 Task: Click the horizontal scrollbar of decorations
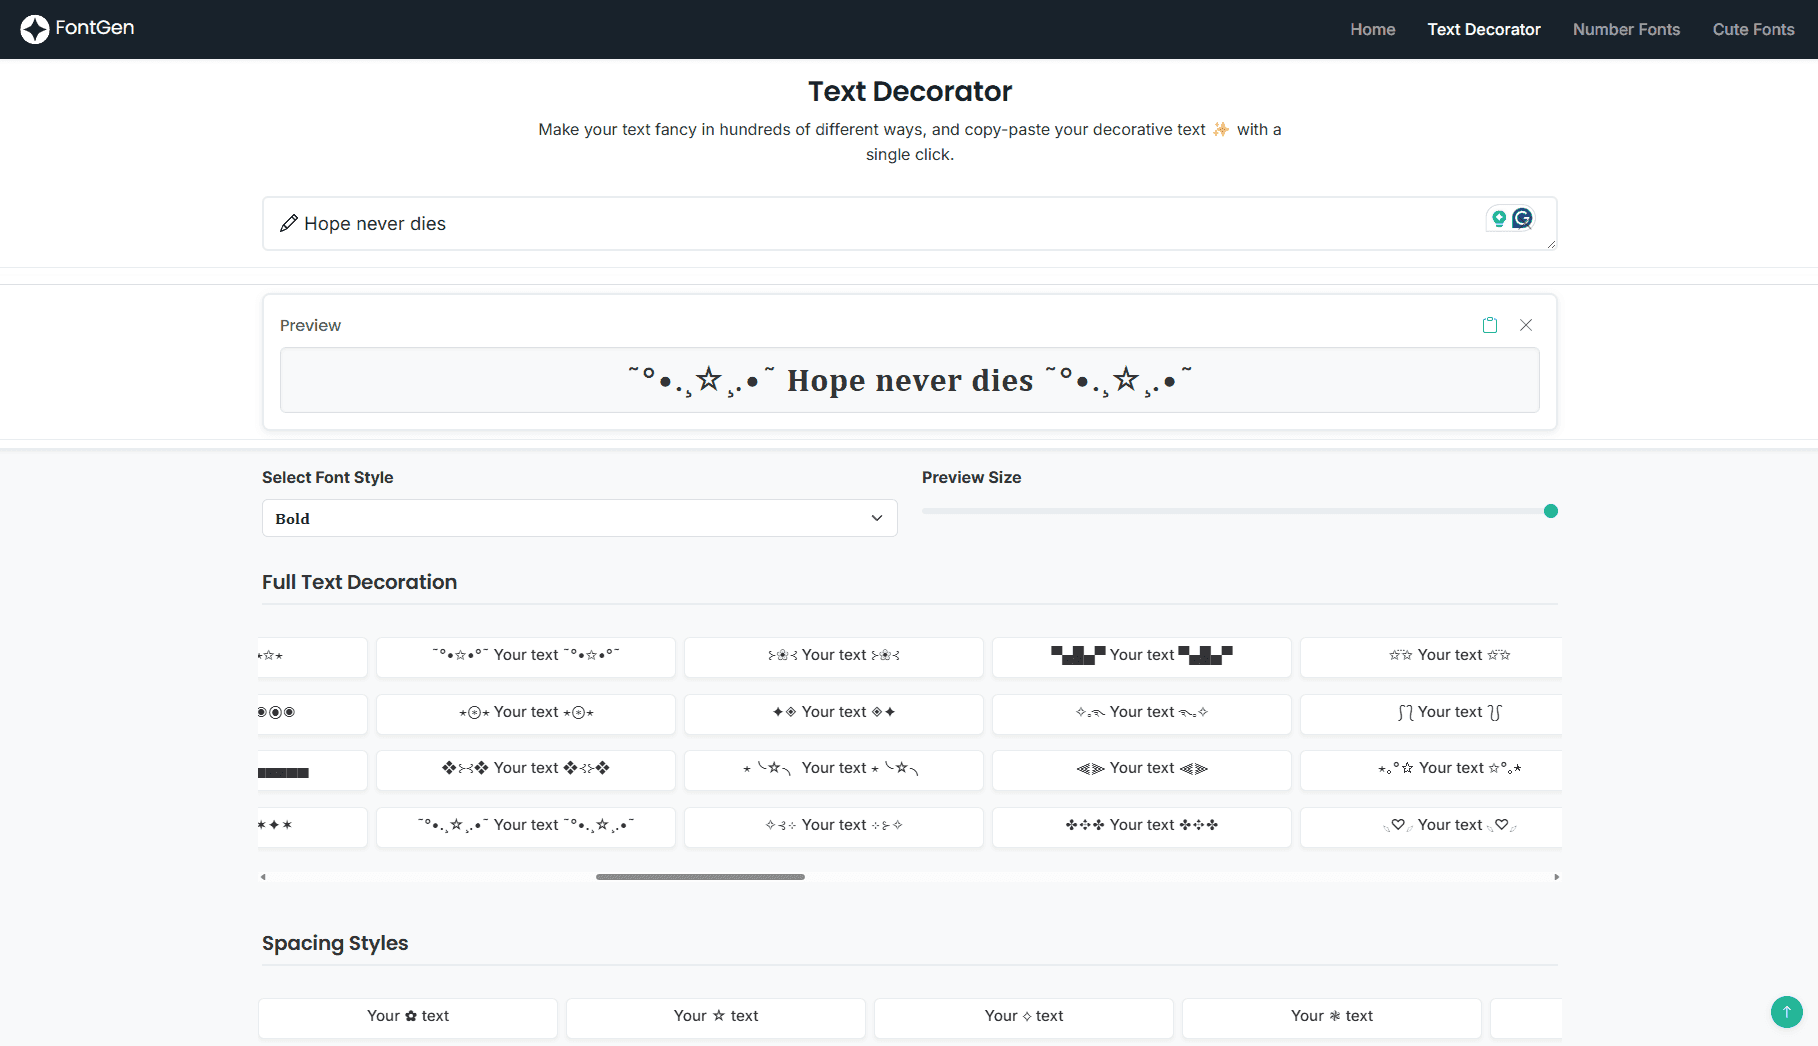click(700, 877)
